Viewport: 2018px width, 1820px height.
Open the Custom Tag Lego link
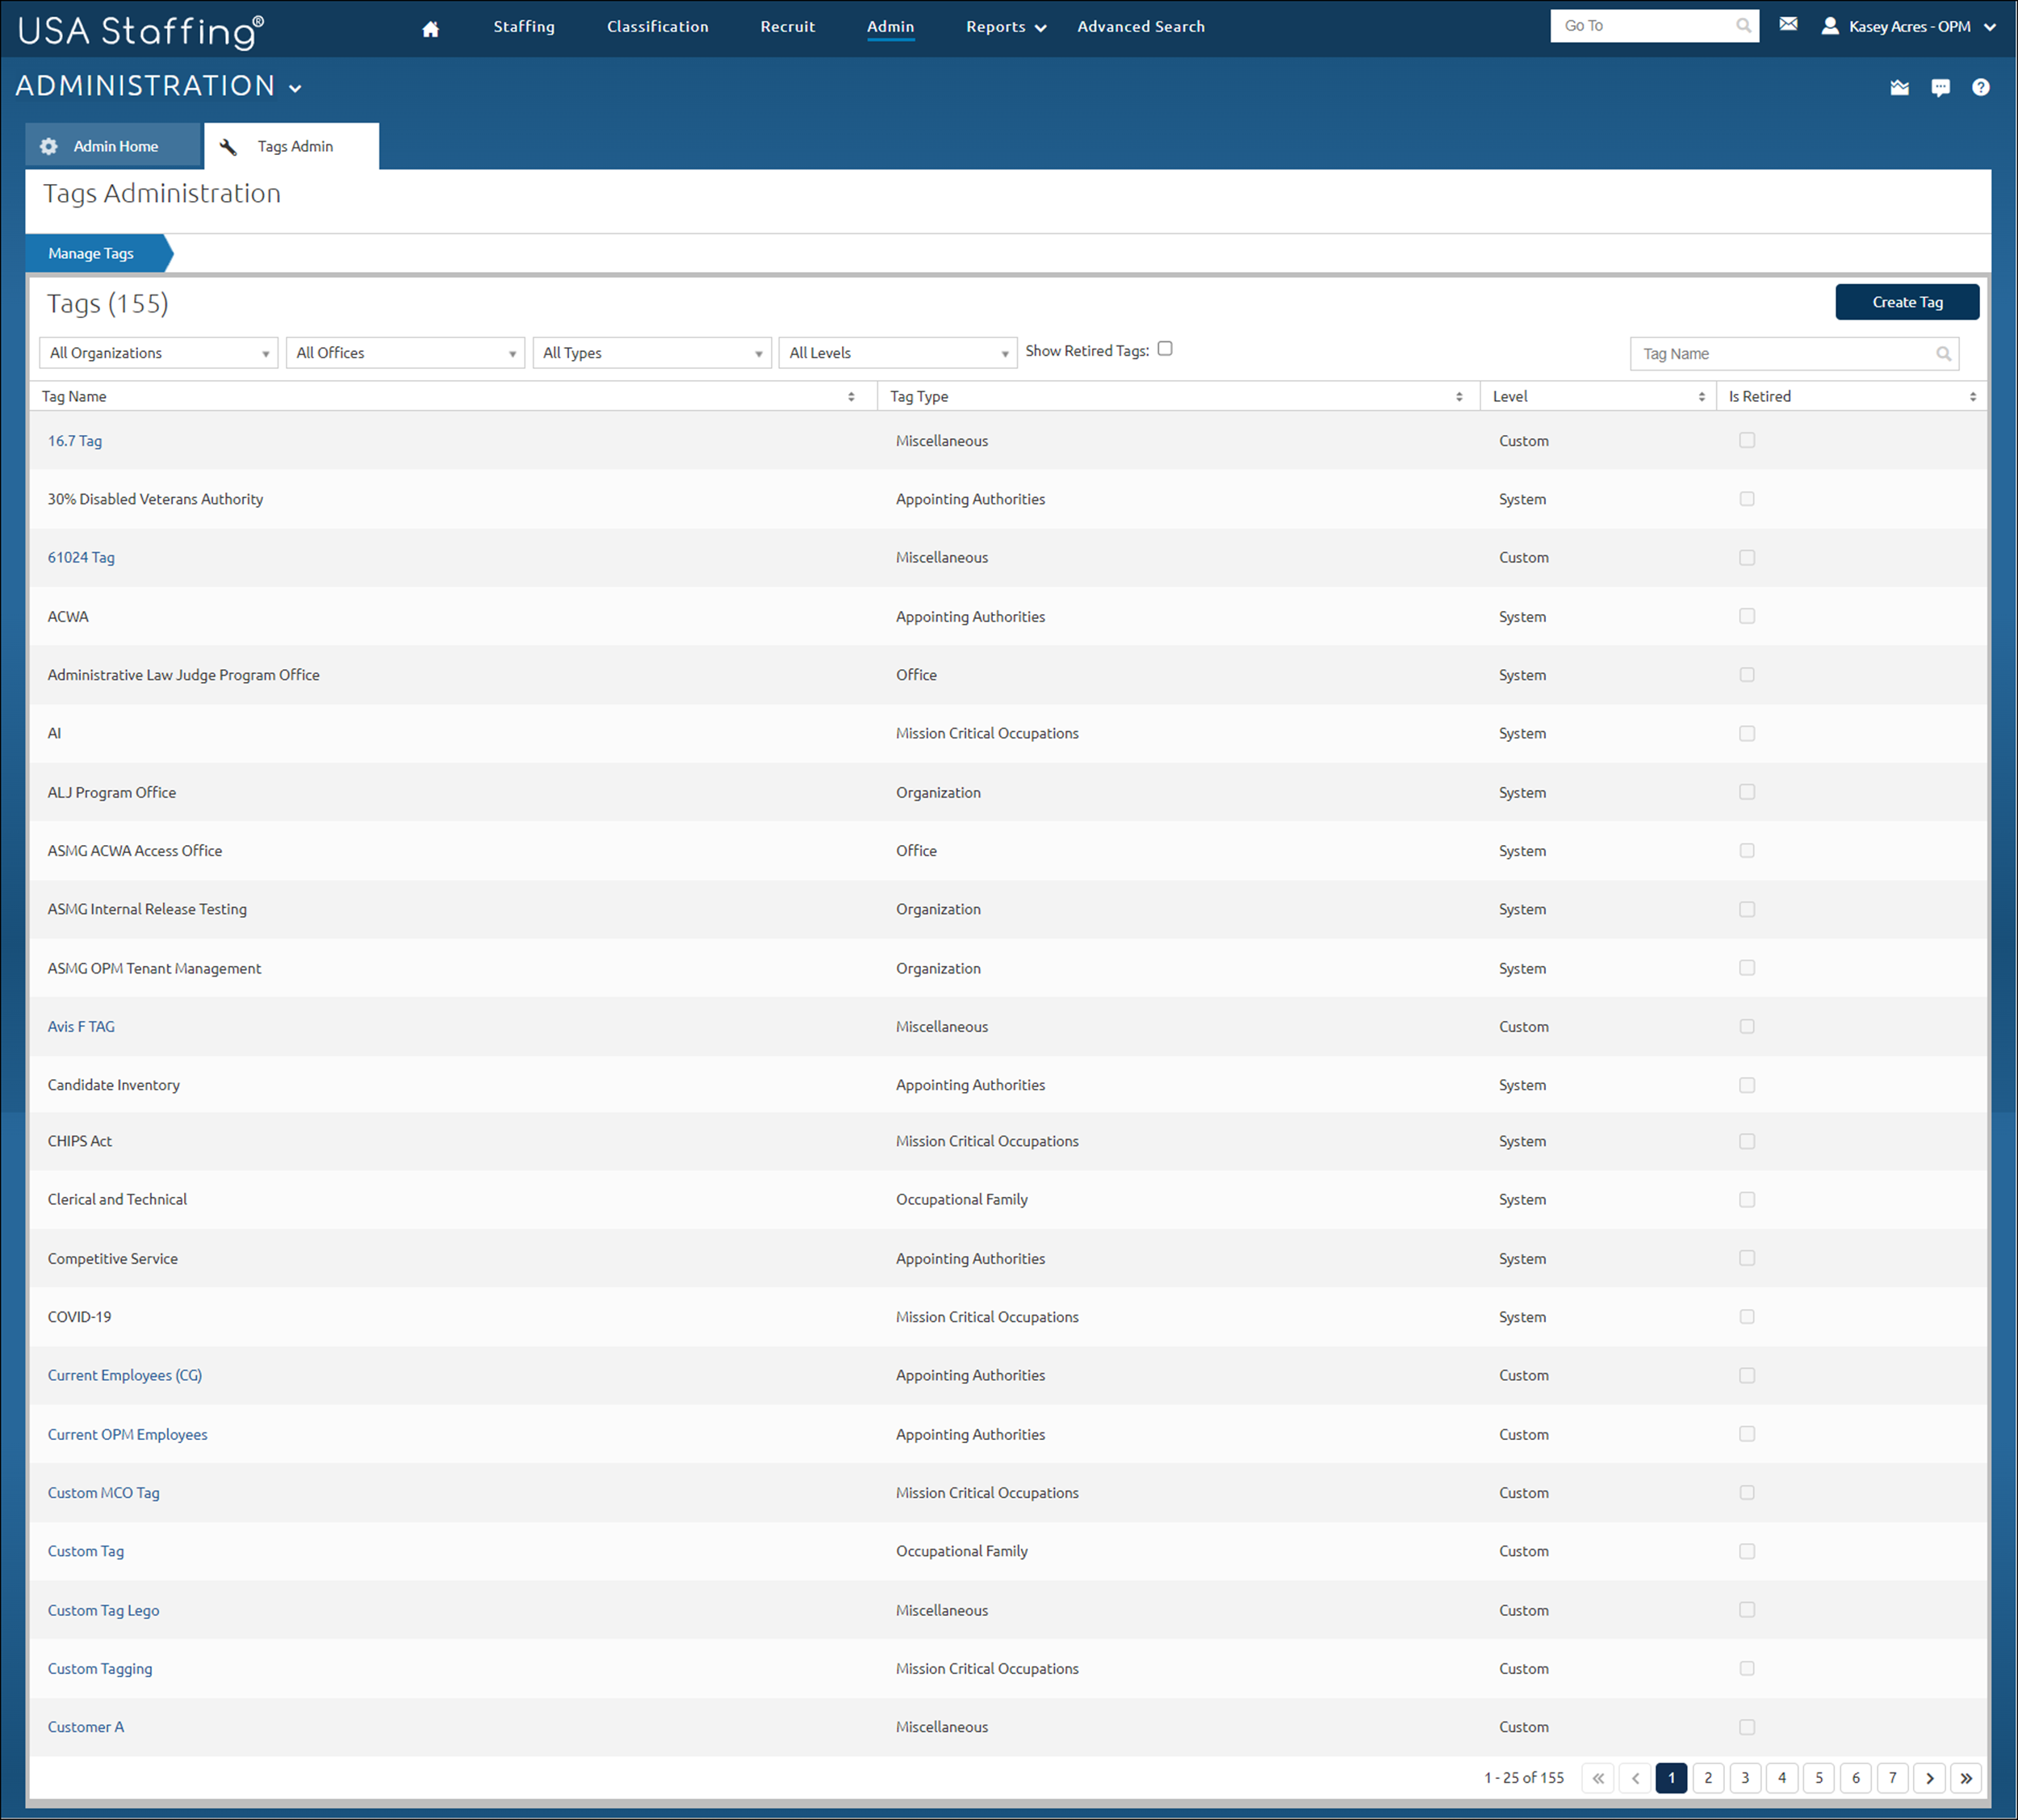tap(103, 1610)
